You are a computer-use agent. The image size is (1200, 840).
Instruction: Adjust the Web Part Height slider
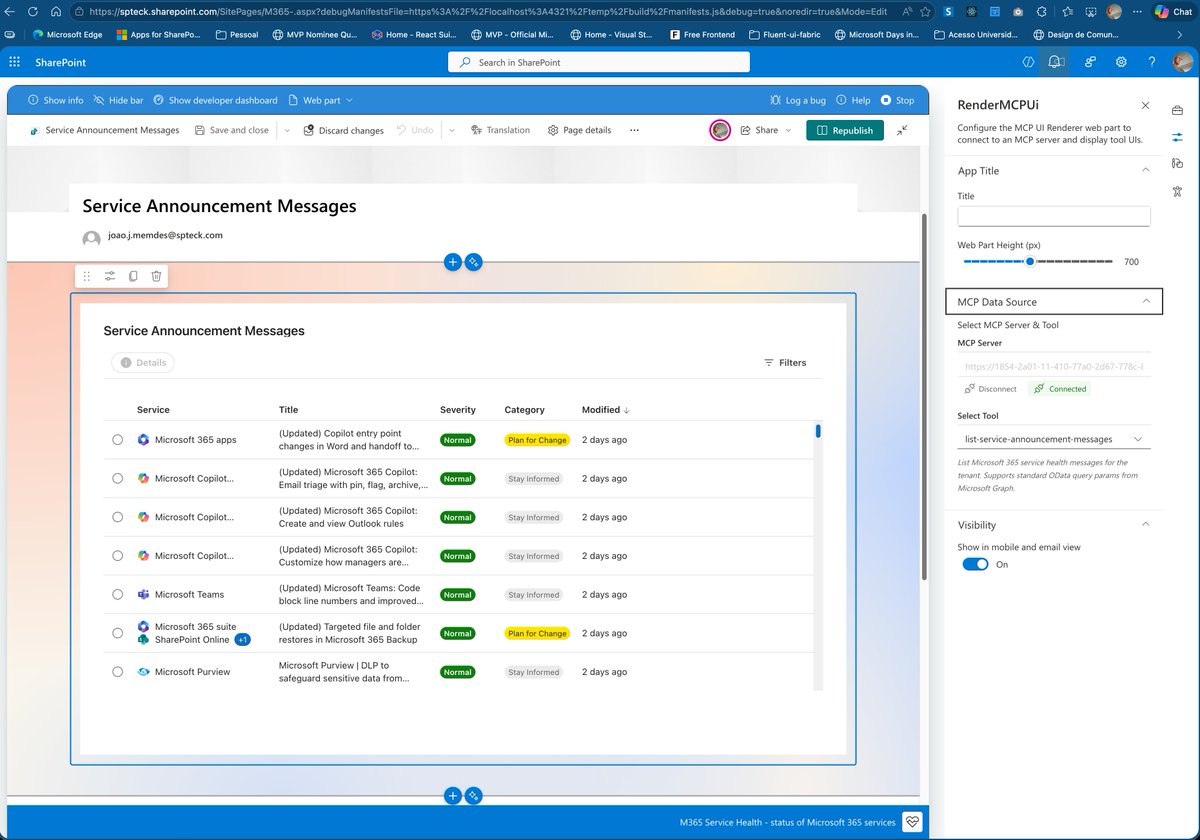pos(1031,261)
